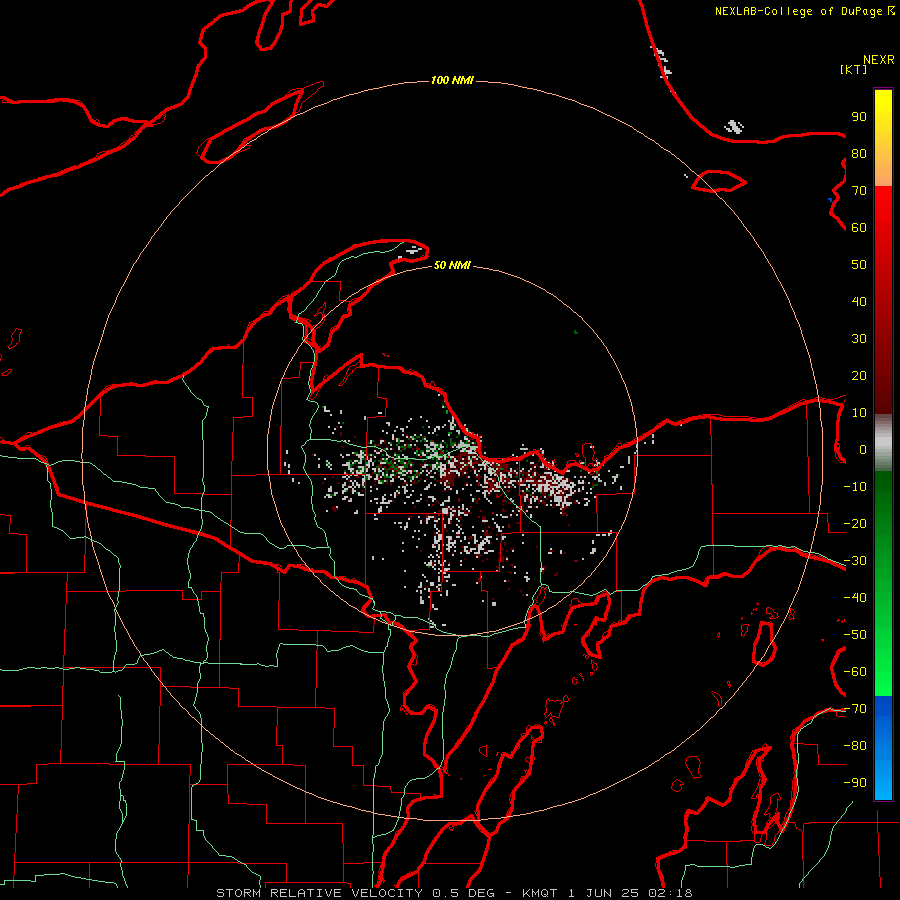Image resolution: width=900 pixels, height=900 pixels.
Task: Select the -80 value on the velocity scale
Action: click(855, 746)
